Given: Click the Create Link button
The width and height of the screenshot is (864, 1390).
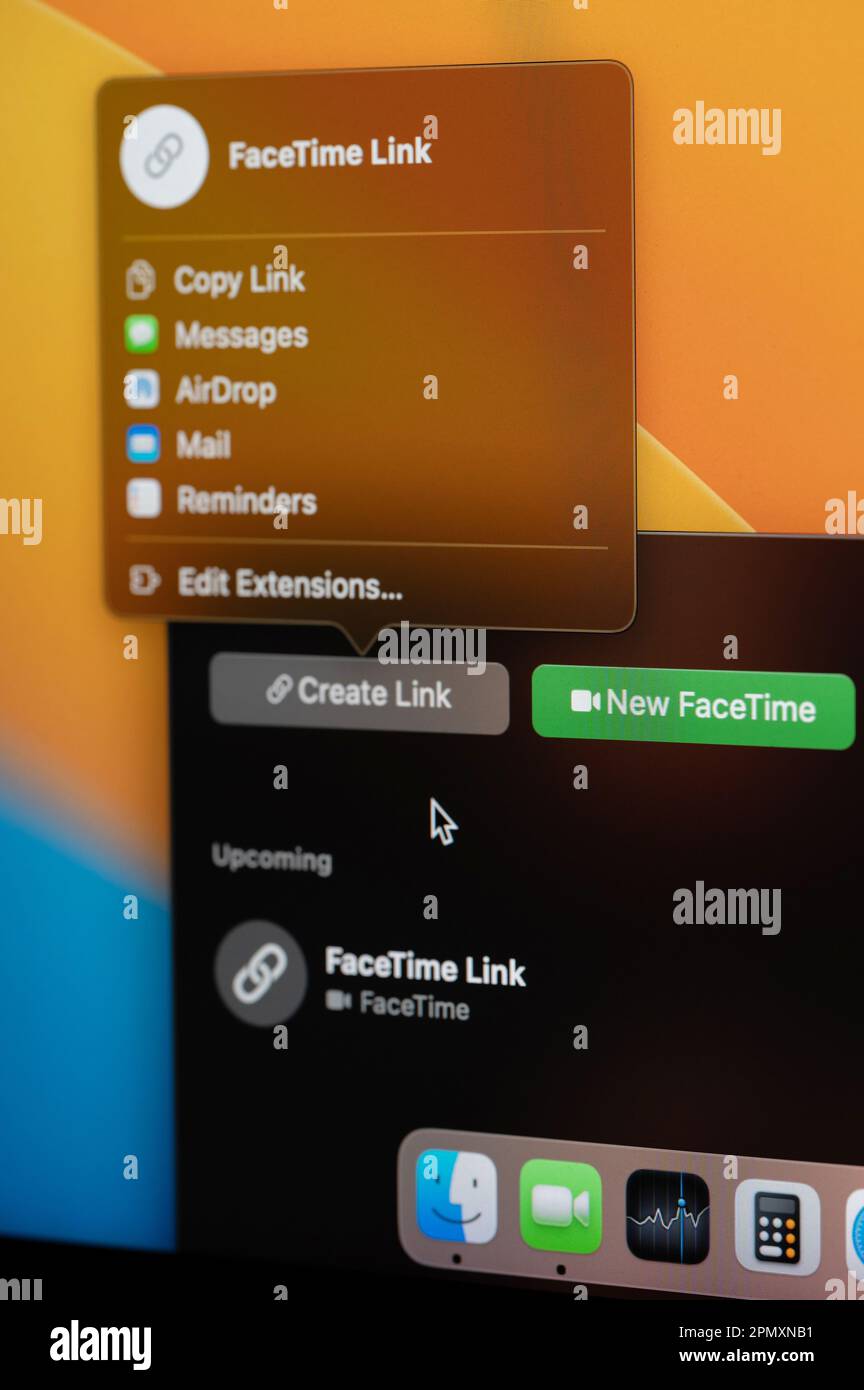Looking at the screenshot, I should coord(359,693).
